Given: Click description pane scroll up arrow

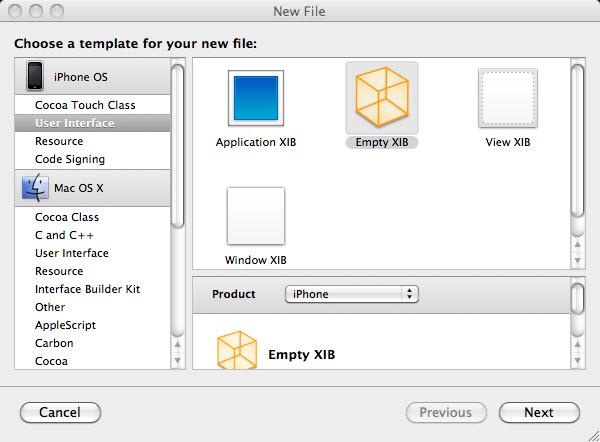Looking at the screenshot, I should pyautogui.click(x=577, y=345).
